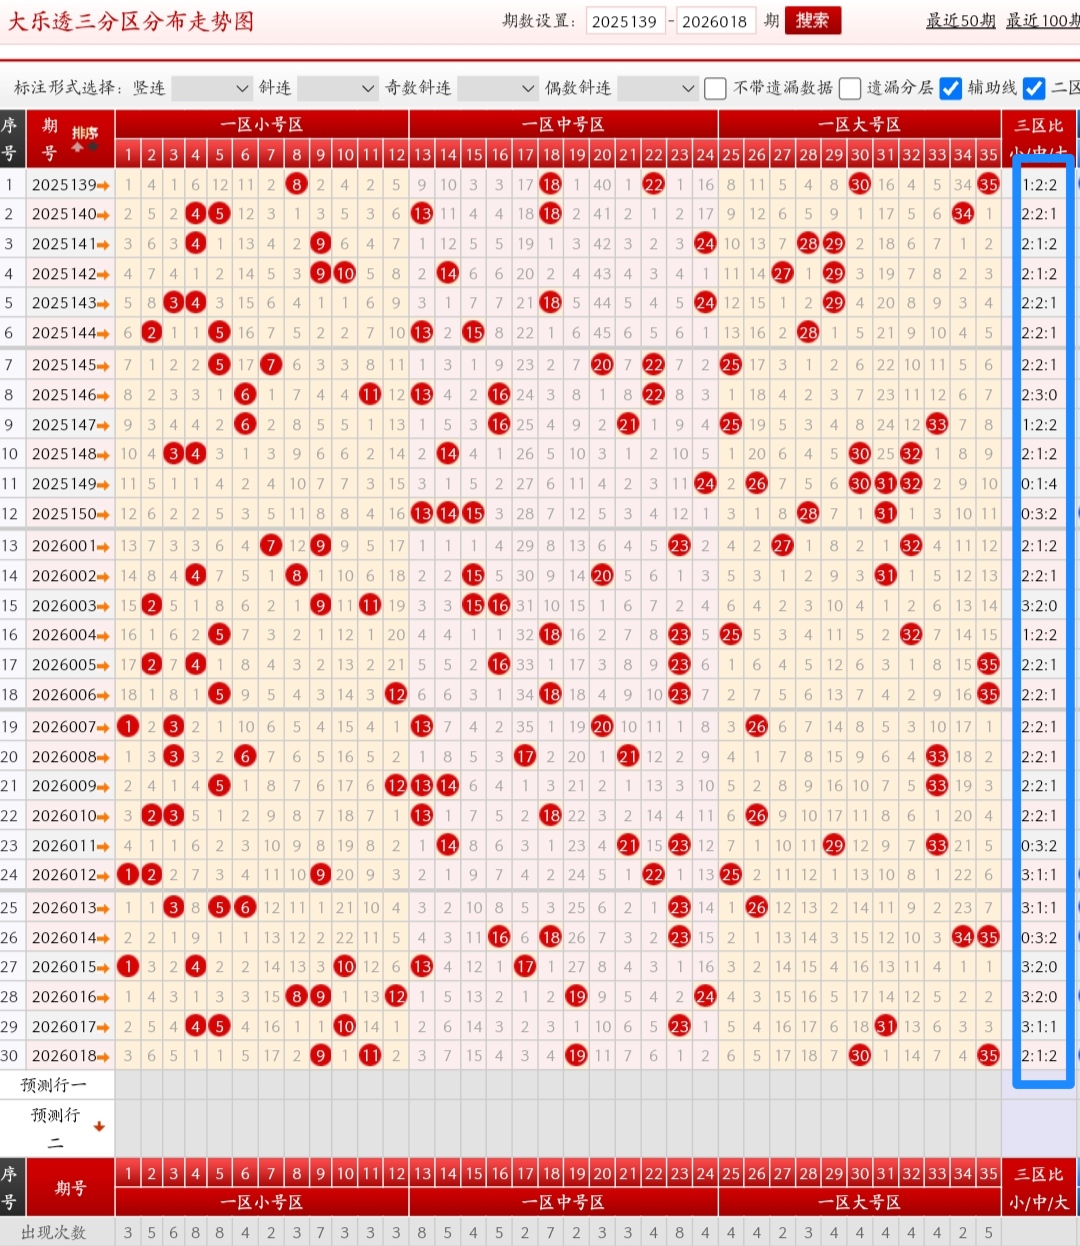Uncheck the 辅助线 checkbox

pos(951,89)
